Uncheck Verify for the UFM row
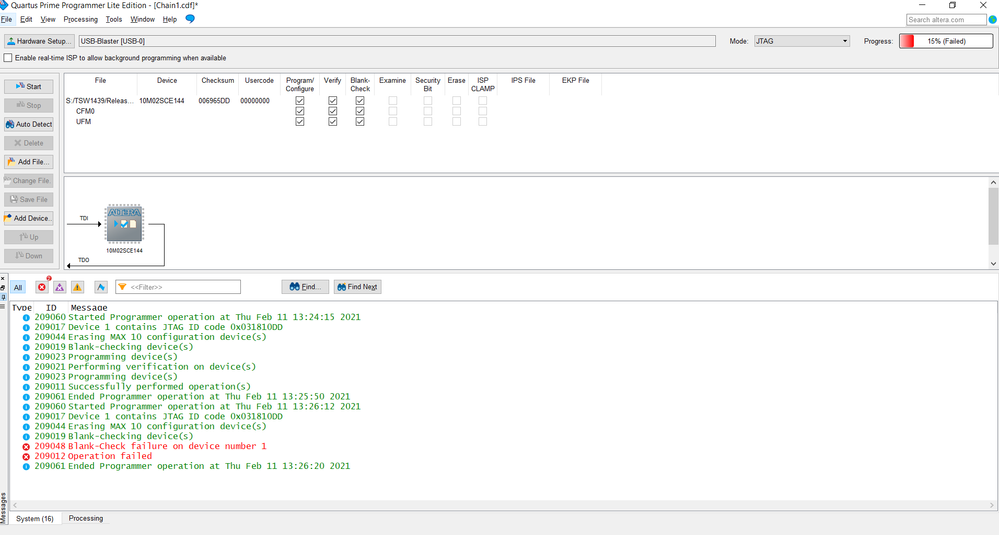The image size is (999, 535). point(332,122)
